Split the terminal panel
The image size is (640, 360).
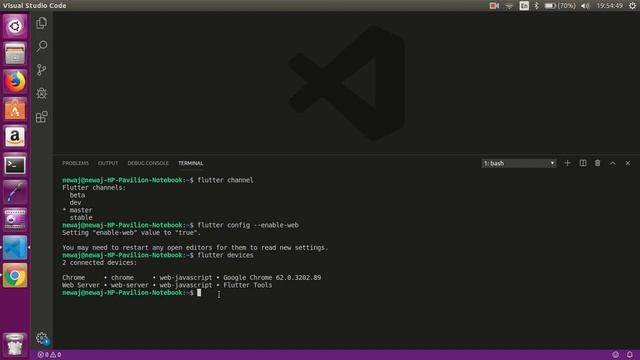coord(583,163)
